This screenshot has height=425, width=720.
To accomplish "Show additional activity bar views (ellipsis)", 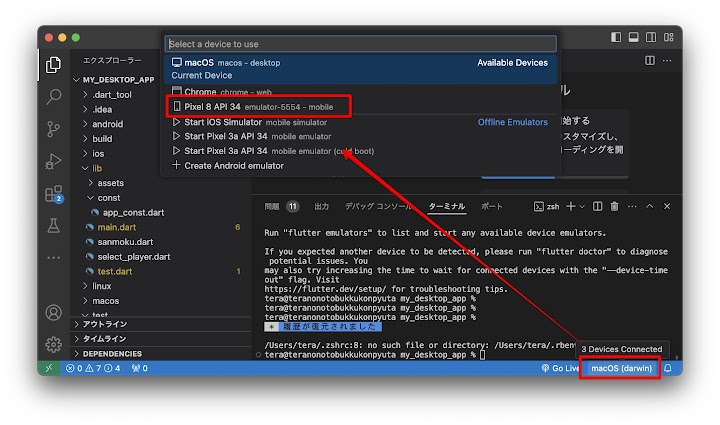I will click(x=54, y=257).
